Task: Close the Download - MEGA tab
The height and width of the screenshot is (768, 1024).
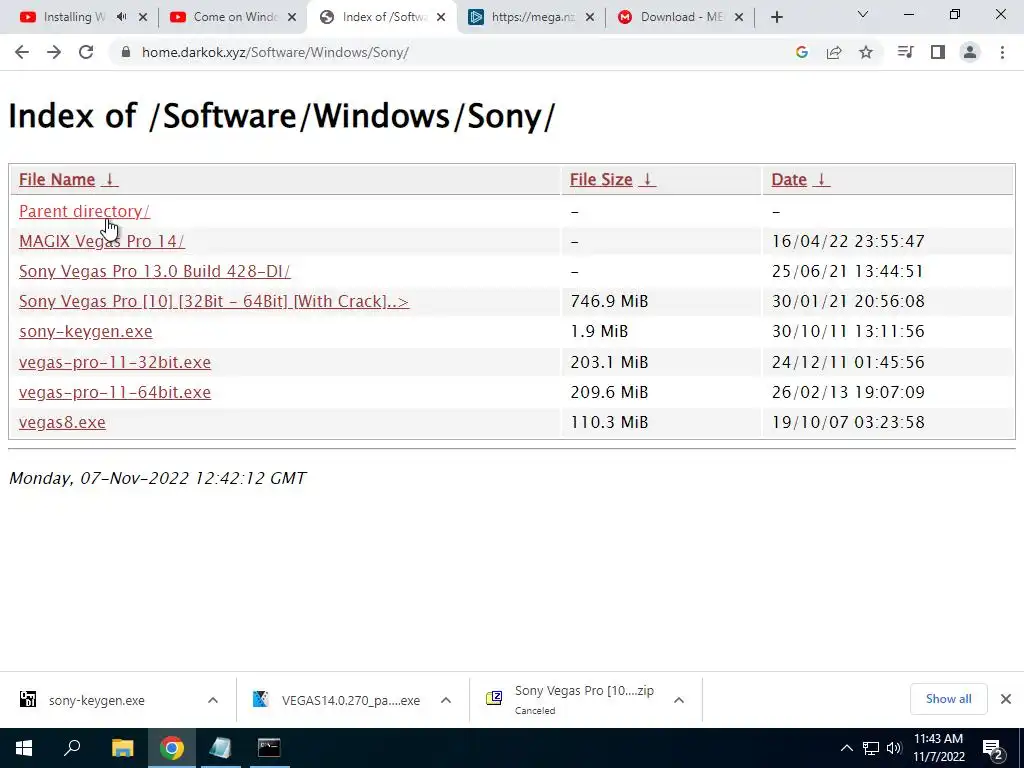Action: pos(739,18)
